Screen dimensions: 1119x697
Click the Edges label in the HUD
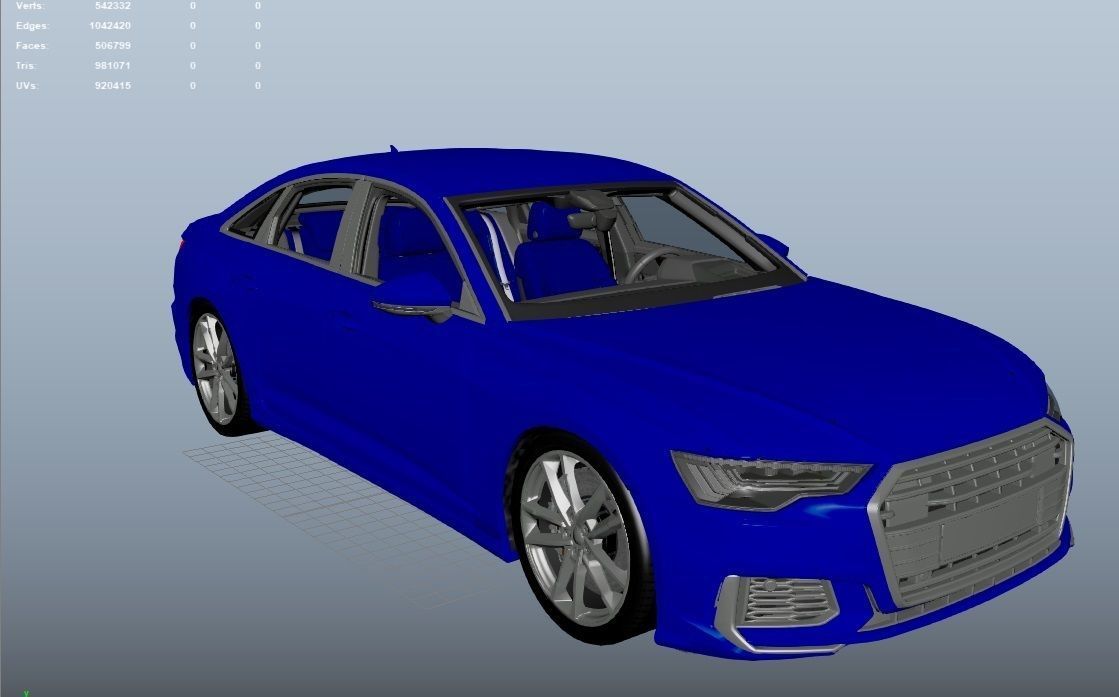tap(33, 26)
